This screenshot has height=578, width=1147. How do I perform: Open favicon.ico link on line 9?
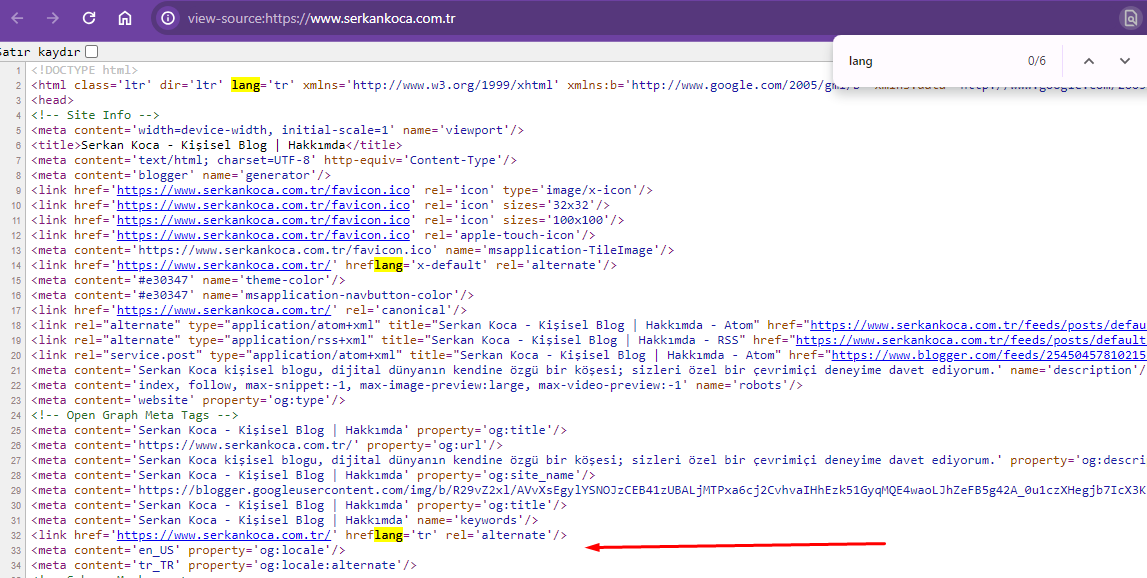(x=263, y=190)
